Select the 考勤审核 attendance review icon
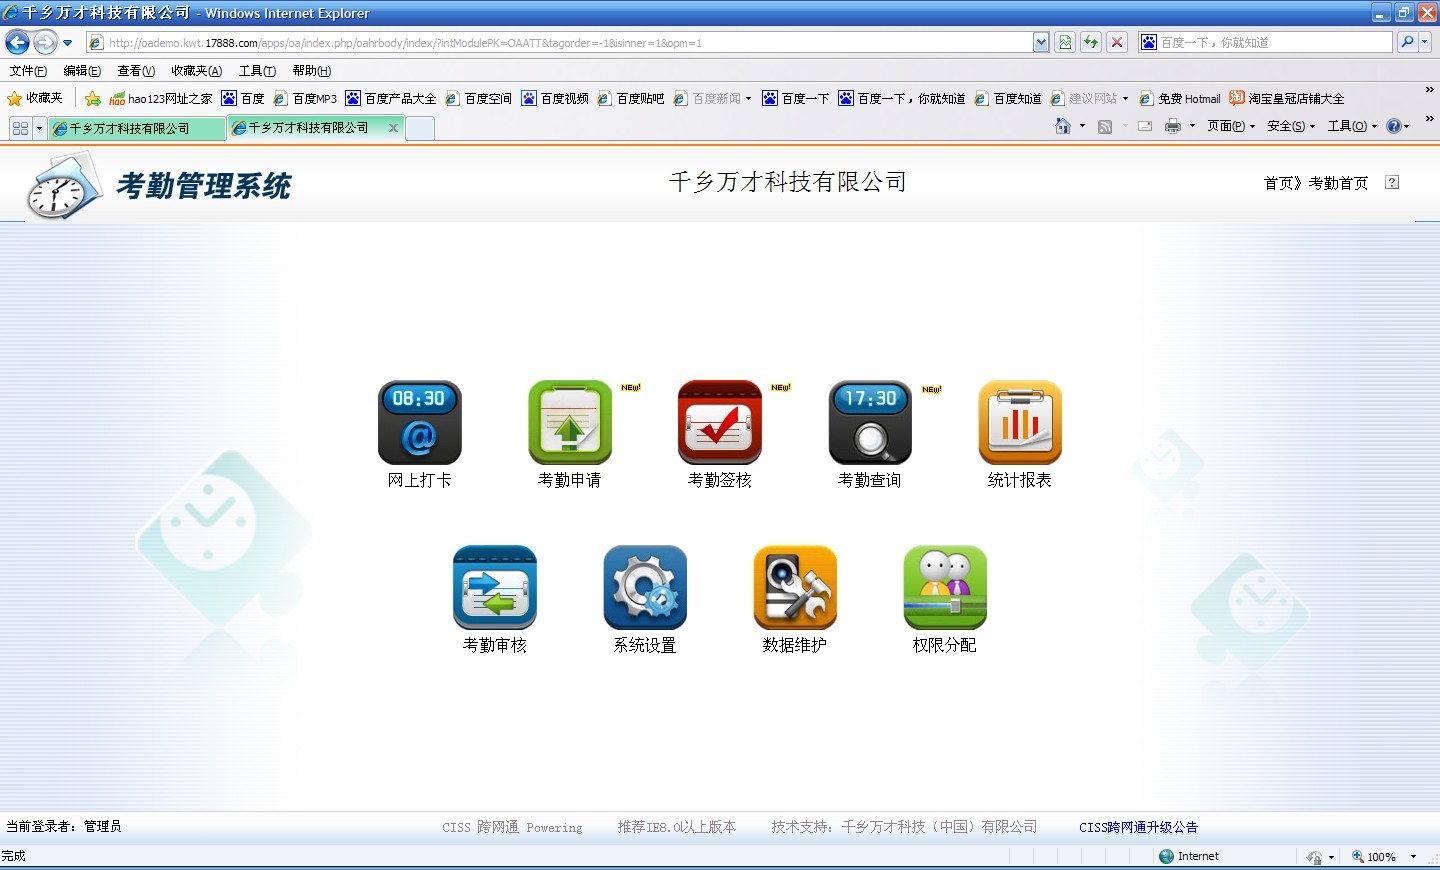 (494, 588)
